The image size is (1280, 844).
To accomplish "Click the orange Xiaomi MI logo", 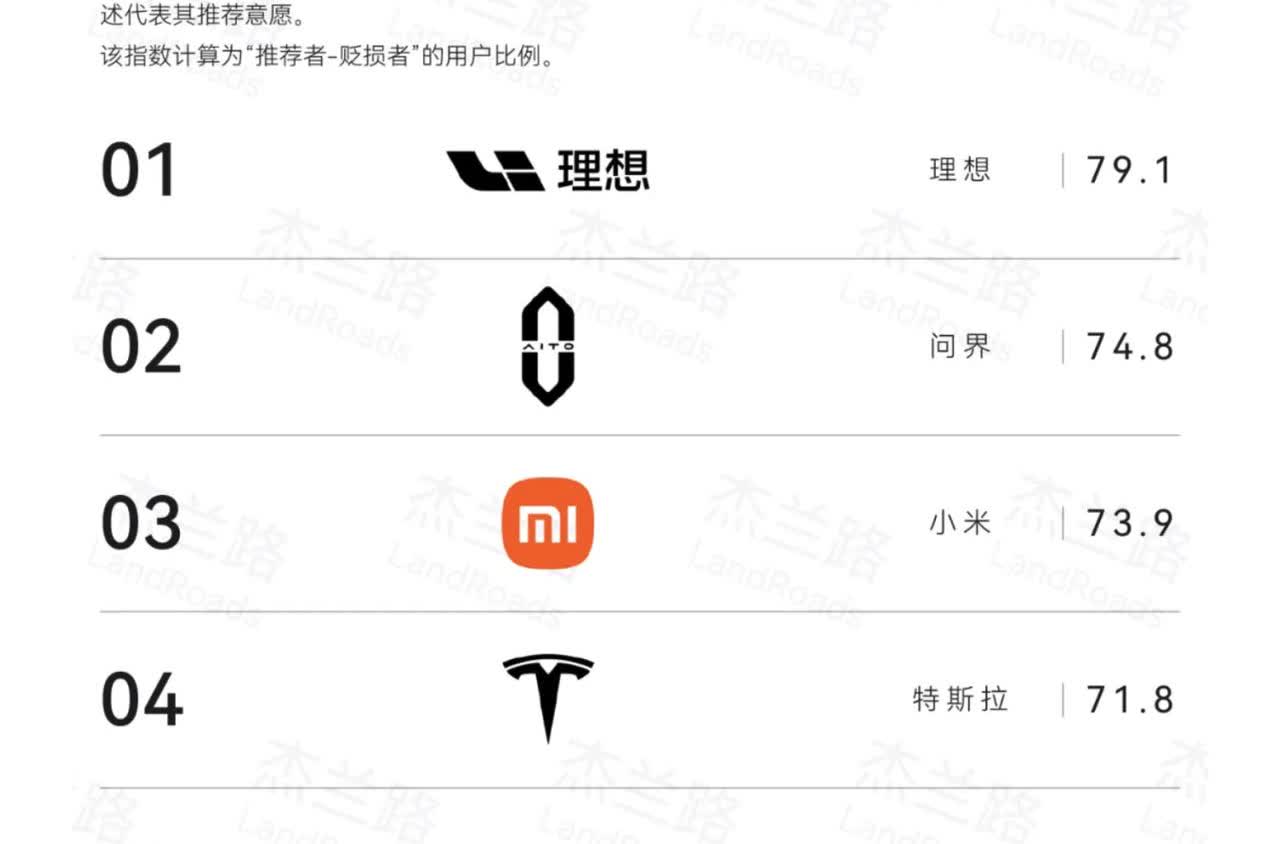I will tap(547, 523).
